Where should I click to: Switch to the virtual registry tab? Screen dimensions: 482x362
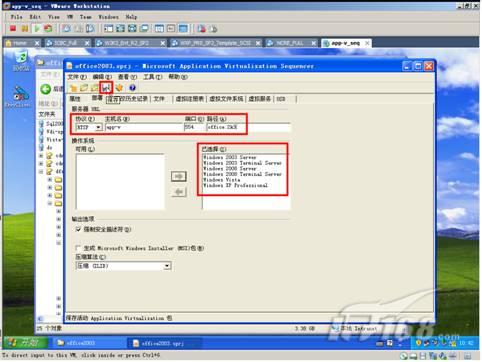(x=190, y=99)
